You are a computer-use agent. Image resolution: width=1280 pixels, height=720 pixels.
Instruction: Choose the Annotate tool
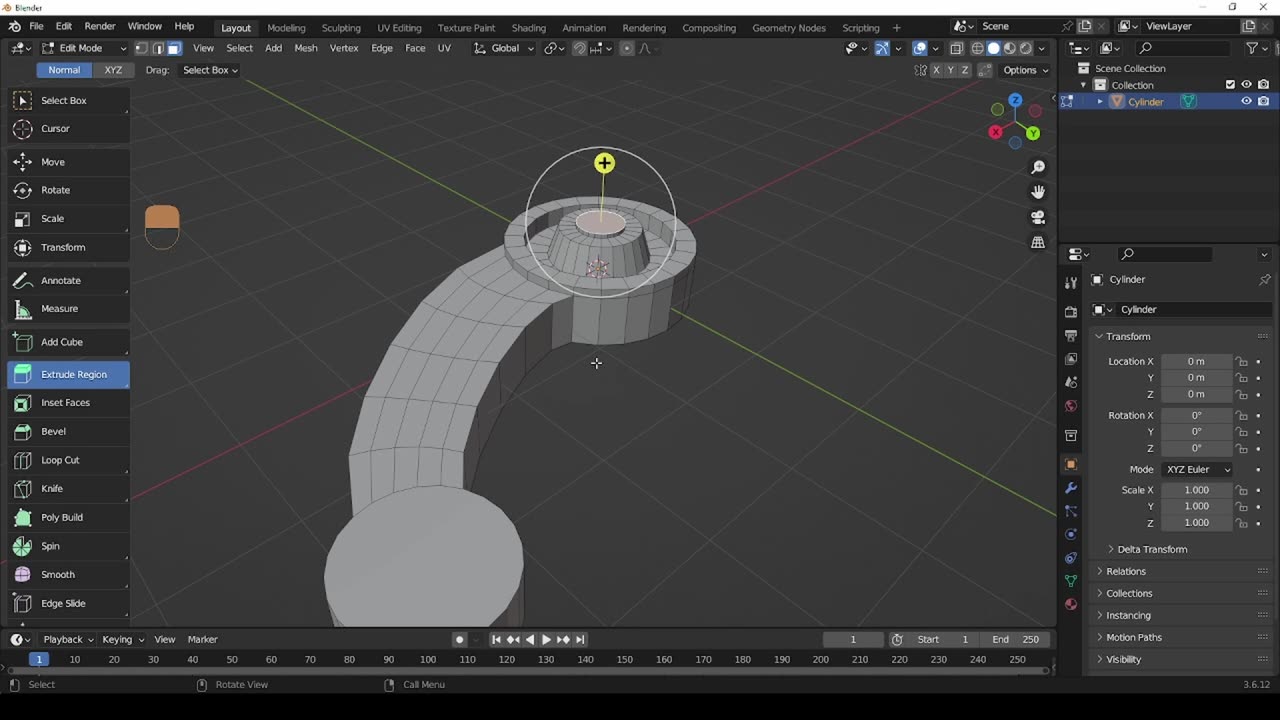pos(68,280)
